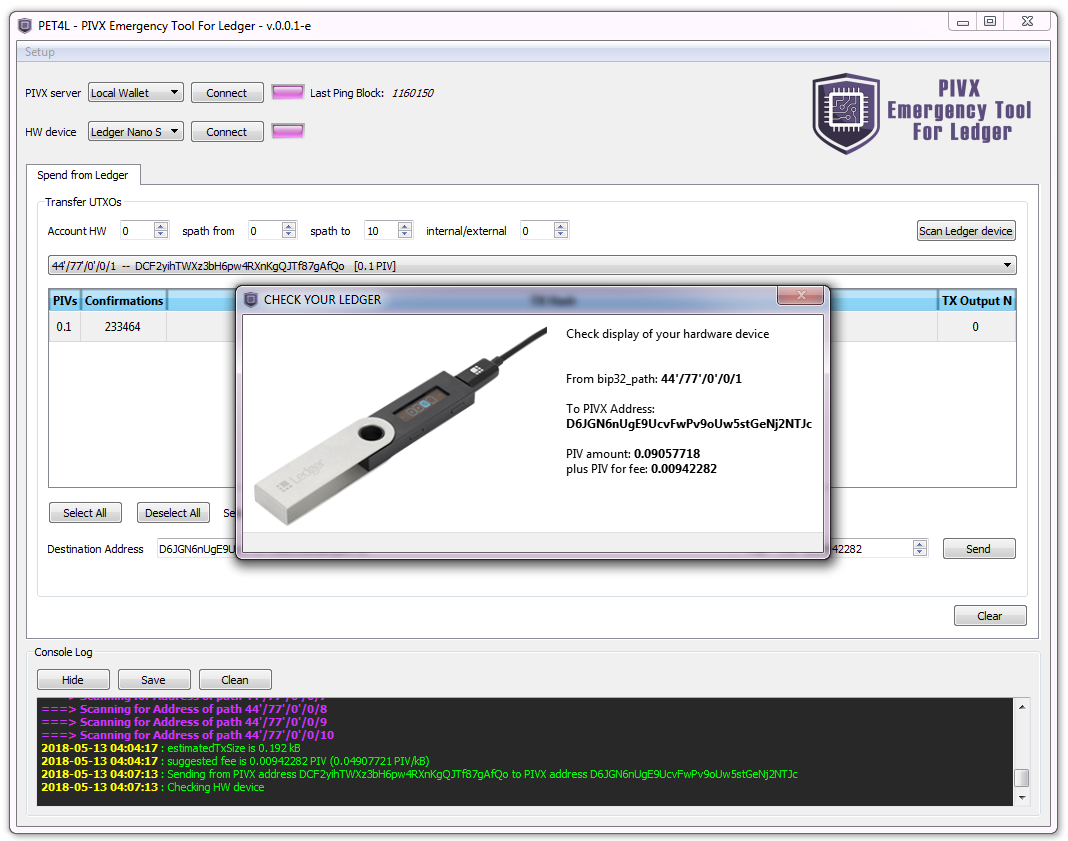Click the 'estimatedTxSize is 0.192 kB' log line
The height and width of the screenshot is (841, 1068).
[170, 748]
